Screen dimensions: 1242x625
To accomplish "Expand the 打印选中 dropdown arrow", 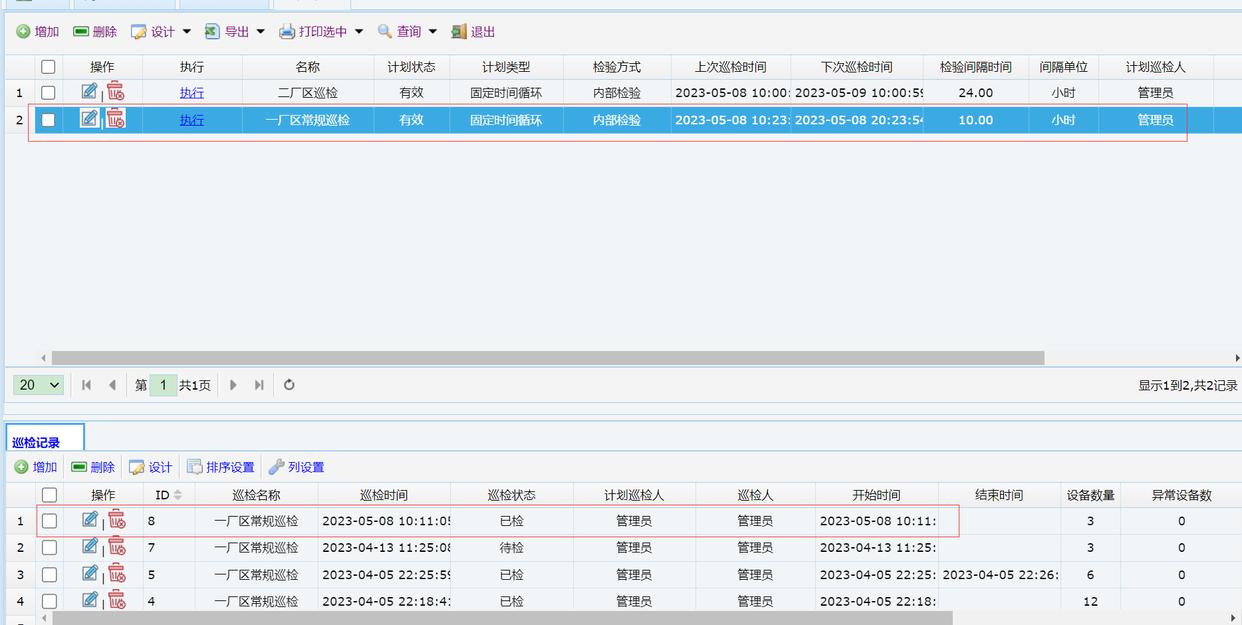I will click(x=359, y=32).
